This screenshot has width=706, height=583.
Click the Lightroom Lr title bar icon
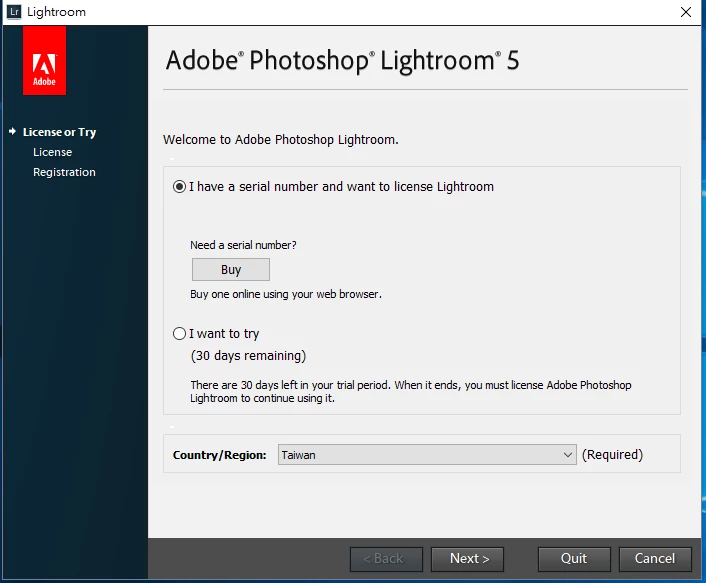click(x=14, y=11)
